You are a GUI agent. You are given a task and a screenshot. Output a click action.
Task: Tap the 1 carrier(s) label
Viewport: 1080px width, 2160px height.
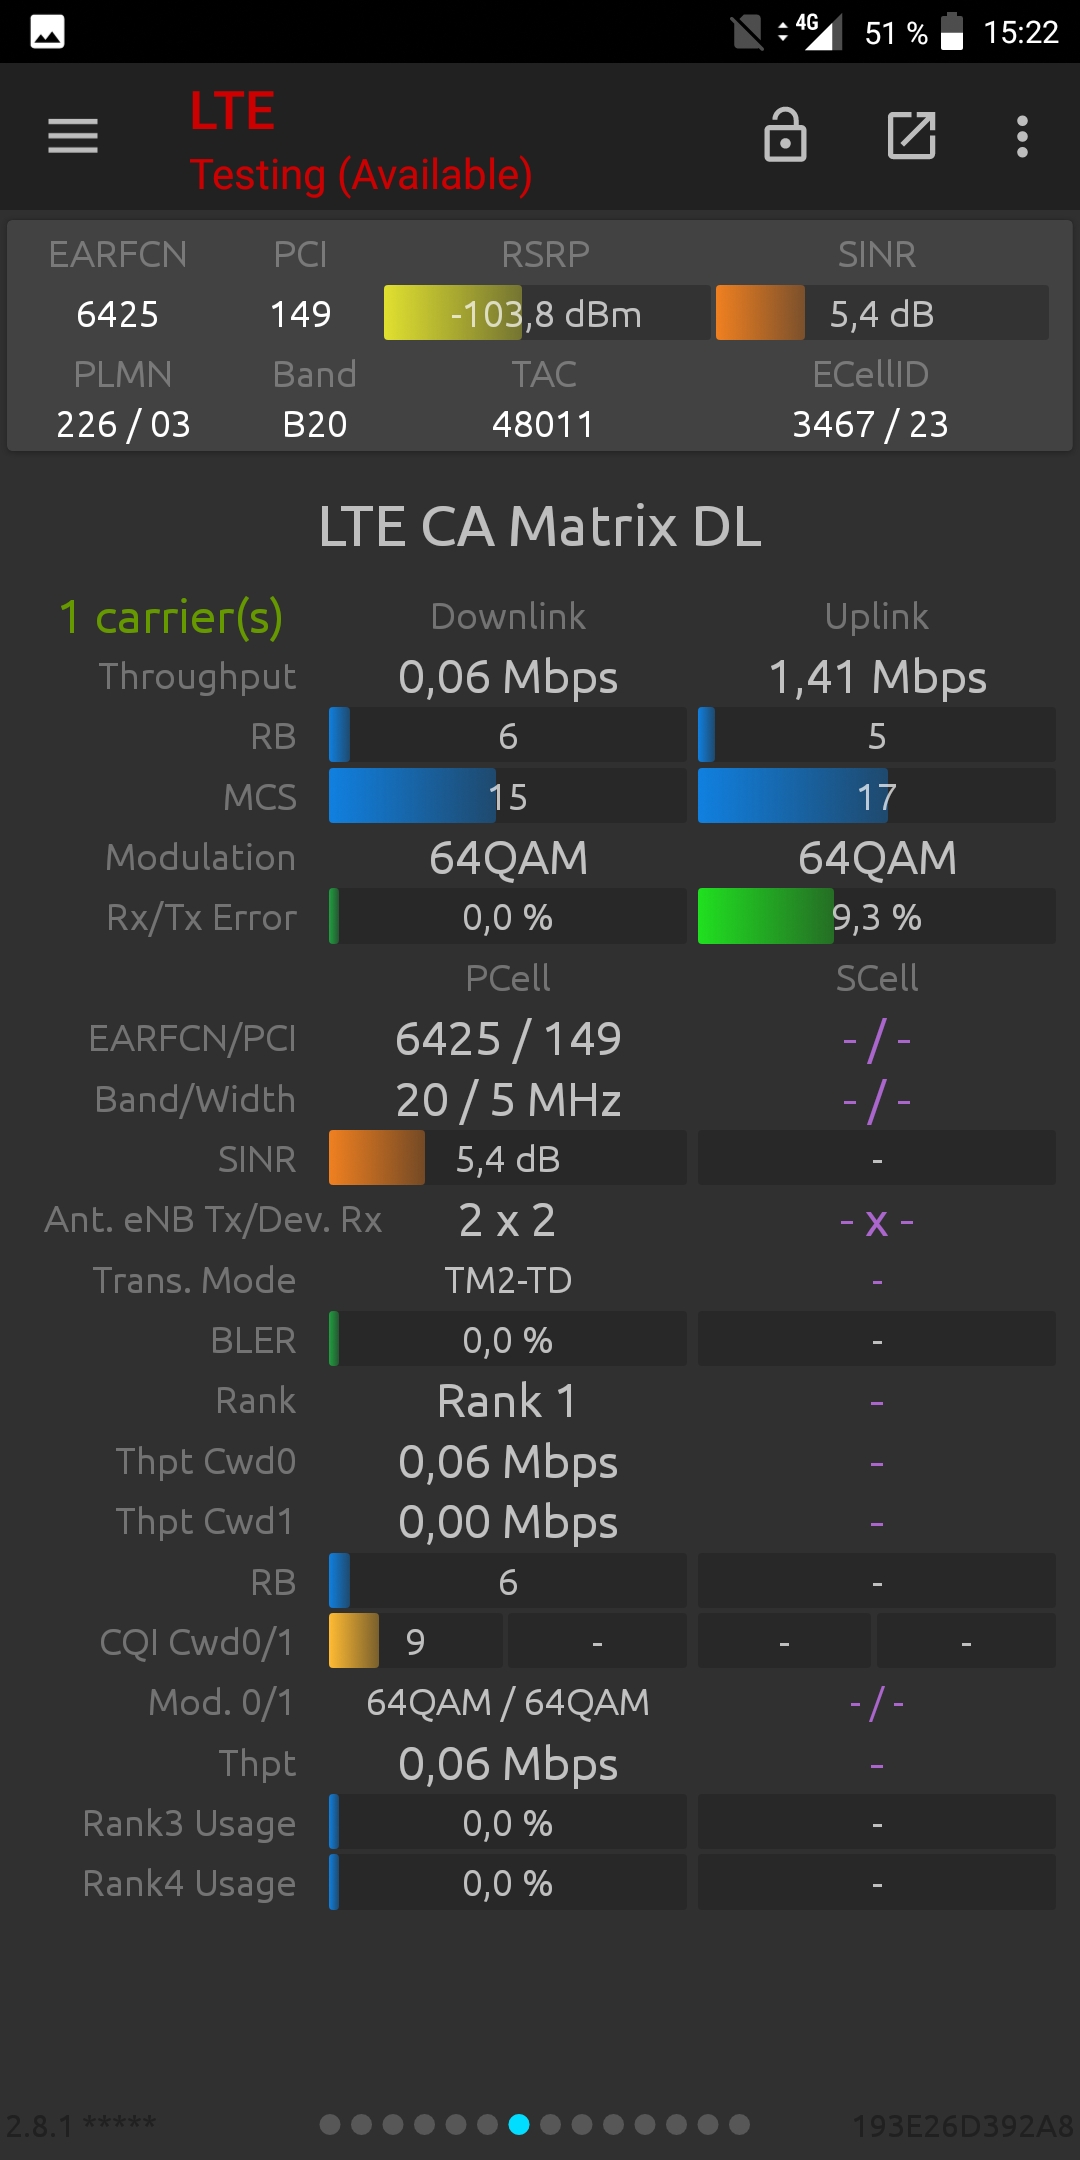pyautogui.click(x=171, y=617)
